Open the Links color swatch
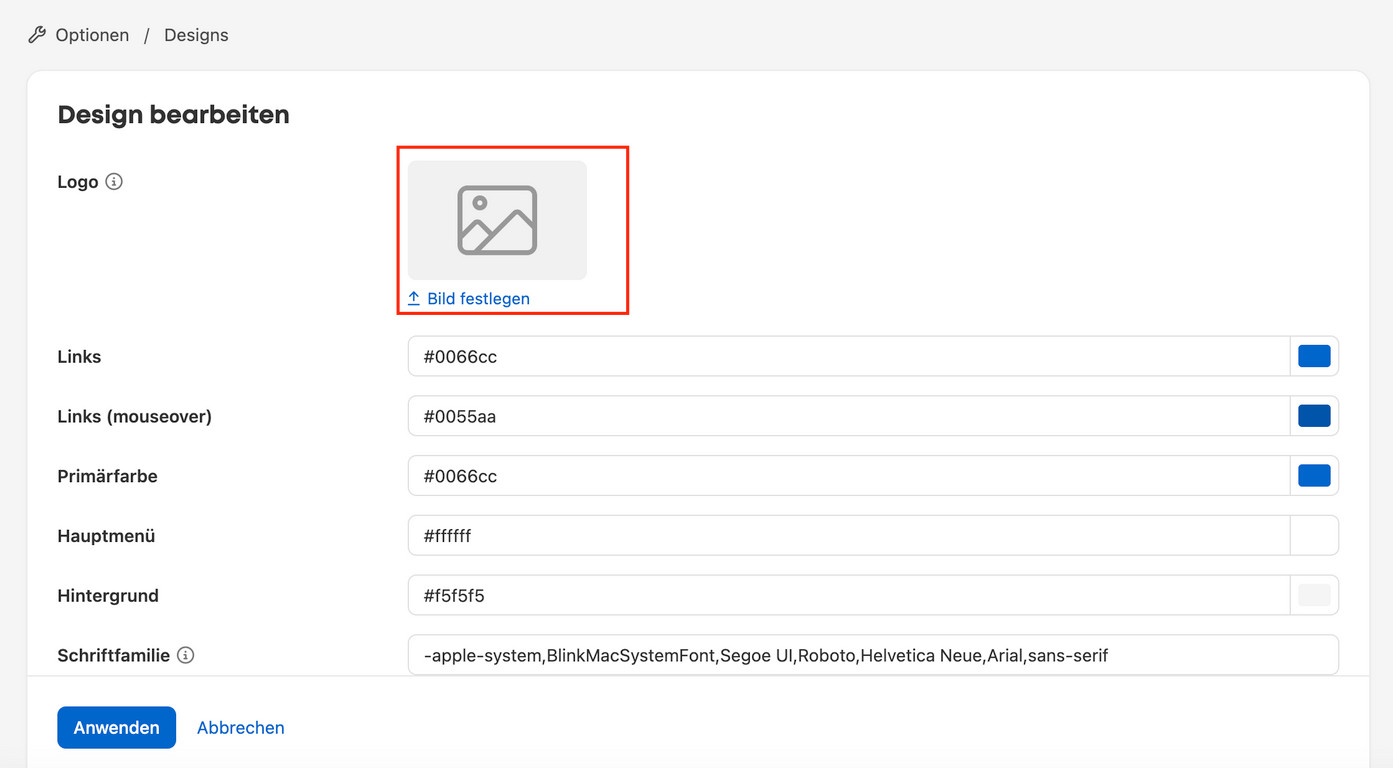 1314,356
